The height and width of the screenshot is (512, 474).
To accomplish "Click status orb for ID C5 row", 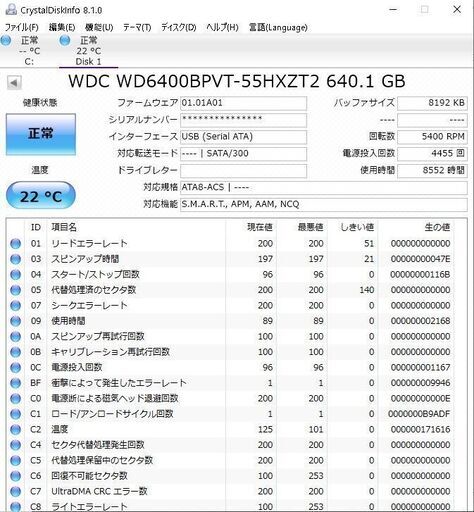I will 15,461.
